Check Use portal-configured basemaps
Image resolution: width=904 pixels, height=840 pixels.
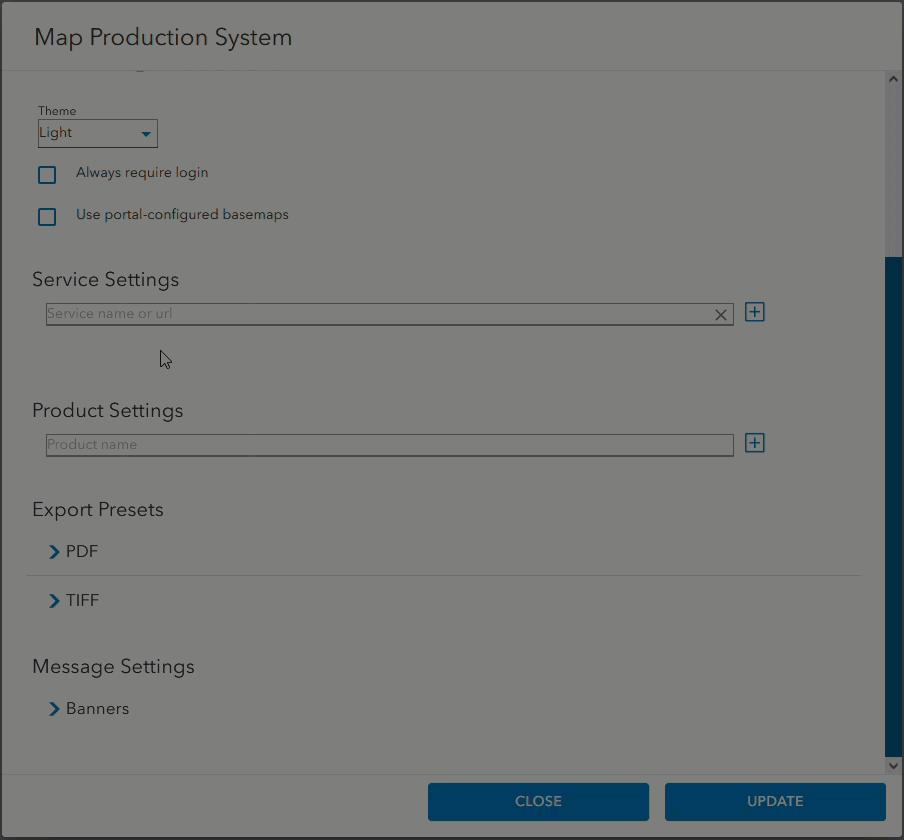coord(46,216)
